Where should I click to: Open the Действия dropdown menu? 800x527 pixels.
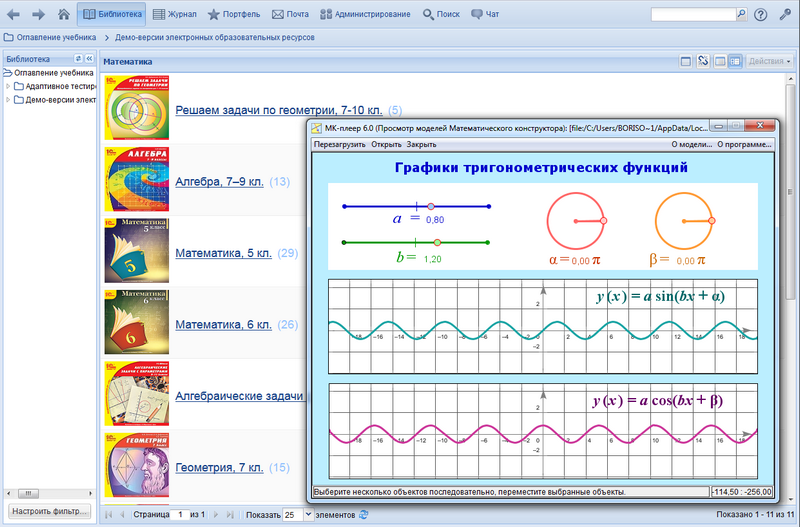(x=770, y=61)
